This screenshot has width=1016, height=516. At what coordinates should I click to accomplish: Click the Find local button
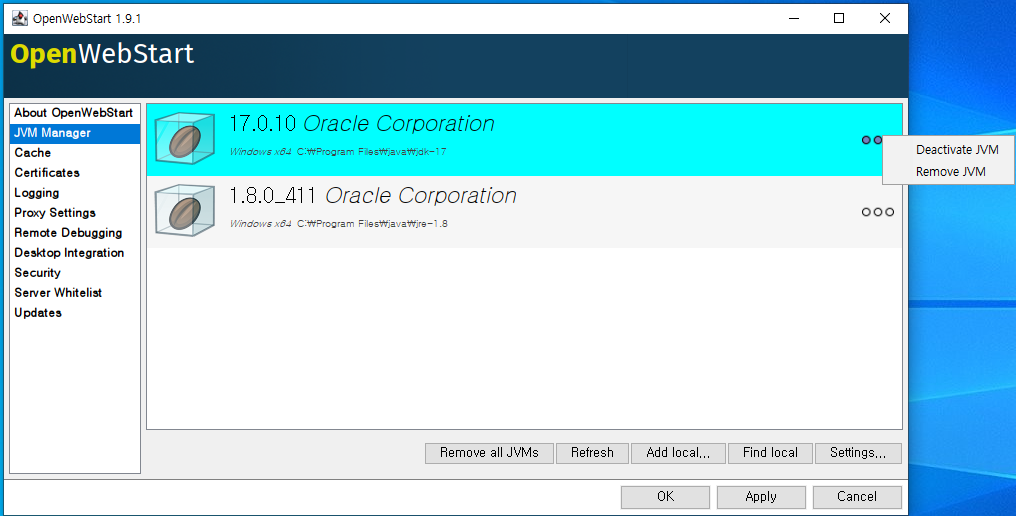(x=770, y=453)
